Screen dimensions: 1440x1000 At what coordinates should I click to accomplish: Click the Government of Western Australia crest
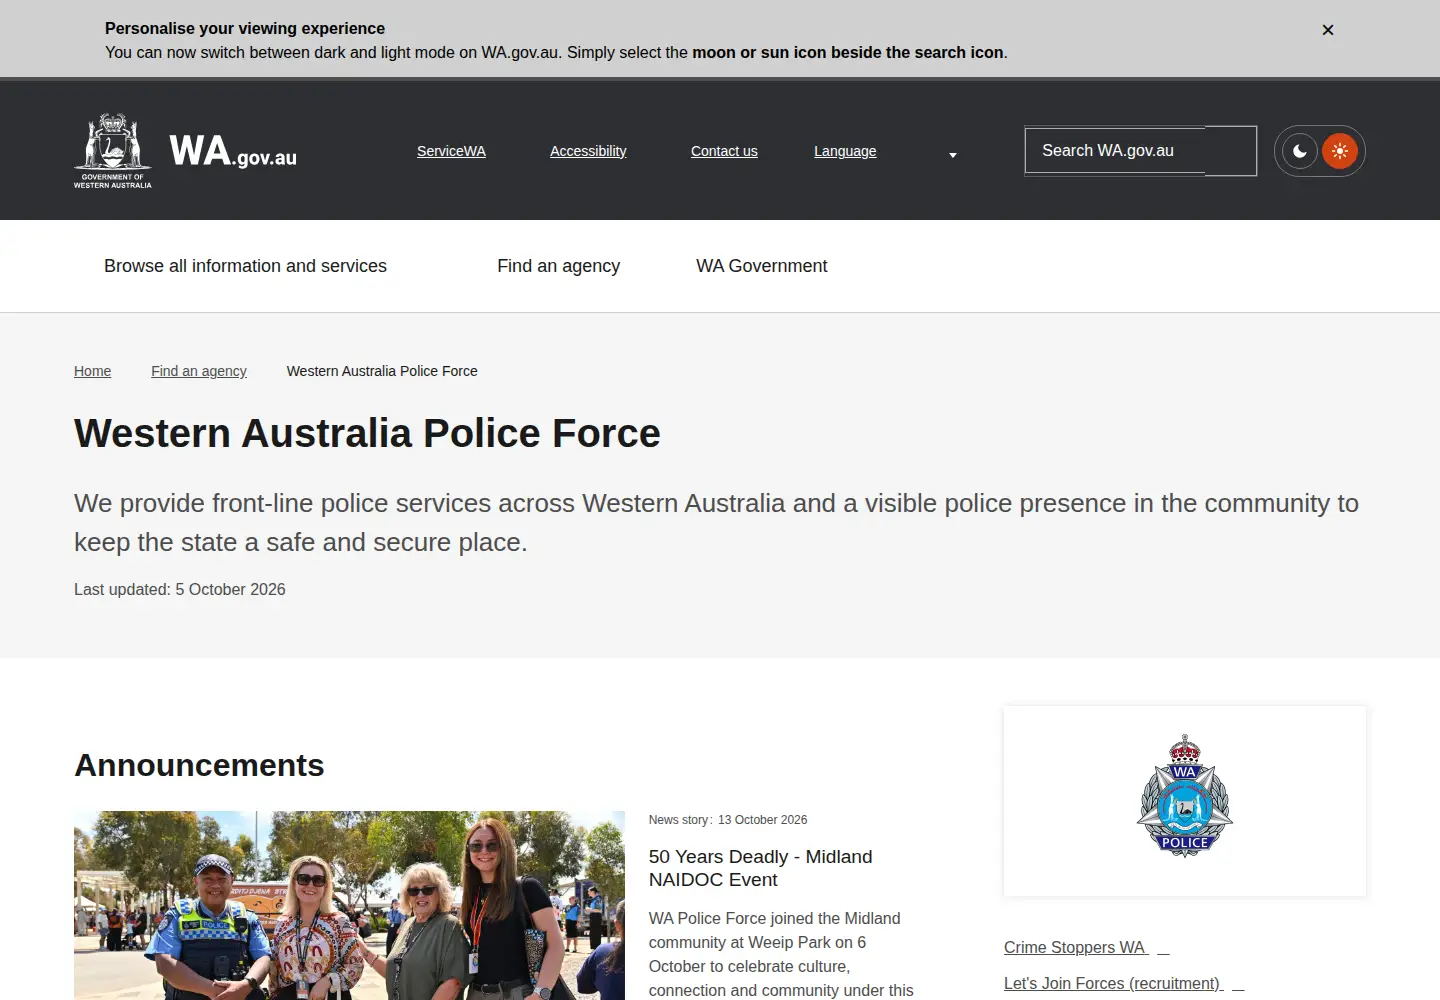pyautogui.click(x=113, y=151)
